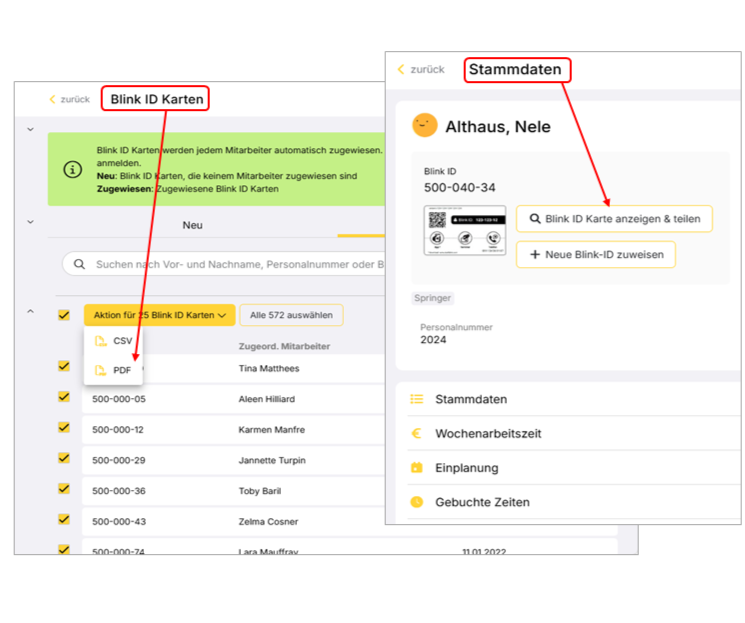
Task: Open the Blink ID card thumbnail image
Action: point(465,232)
